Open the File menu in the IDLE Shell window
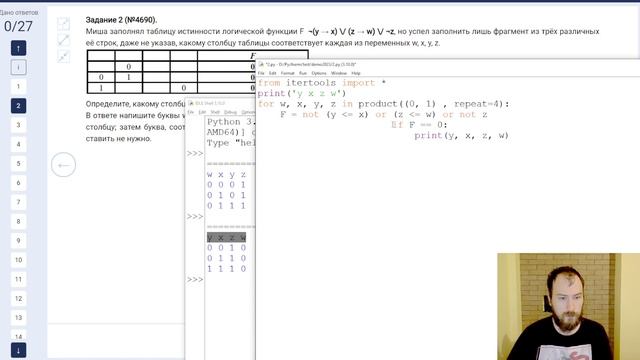640x360 pixels. click(191, 112)
